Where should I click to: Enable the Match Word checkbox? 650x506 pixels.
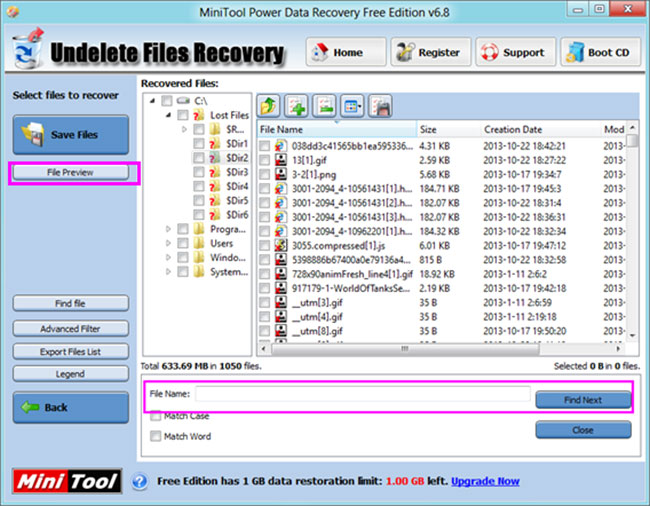pyautogui.click(x=155, y=436)
